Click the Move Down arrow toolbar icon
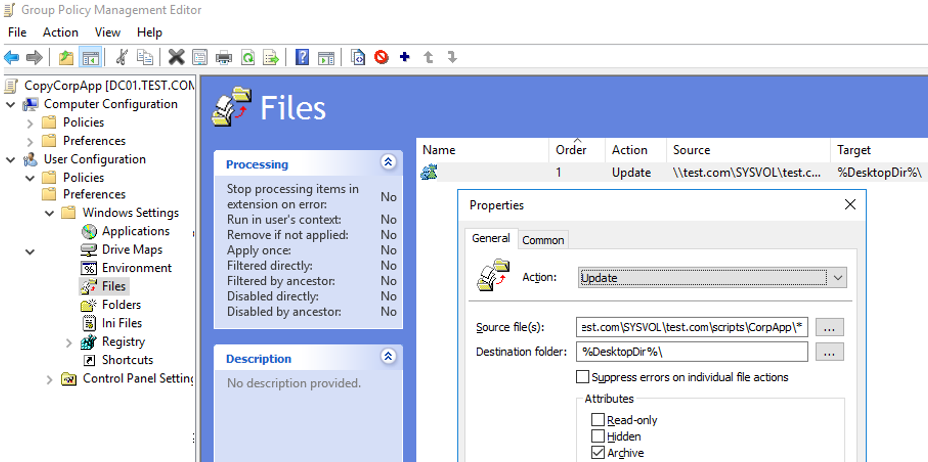This screenshot has width=928, height=462. (452, 57)
